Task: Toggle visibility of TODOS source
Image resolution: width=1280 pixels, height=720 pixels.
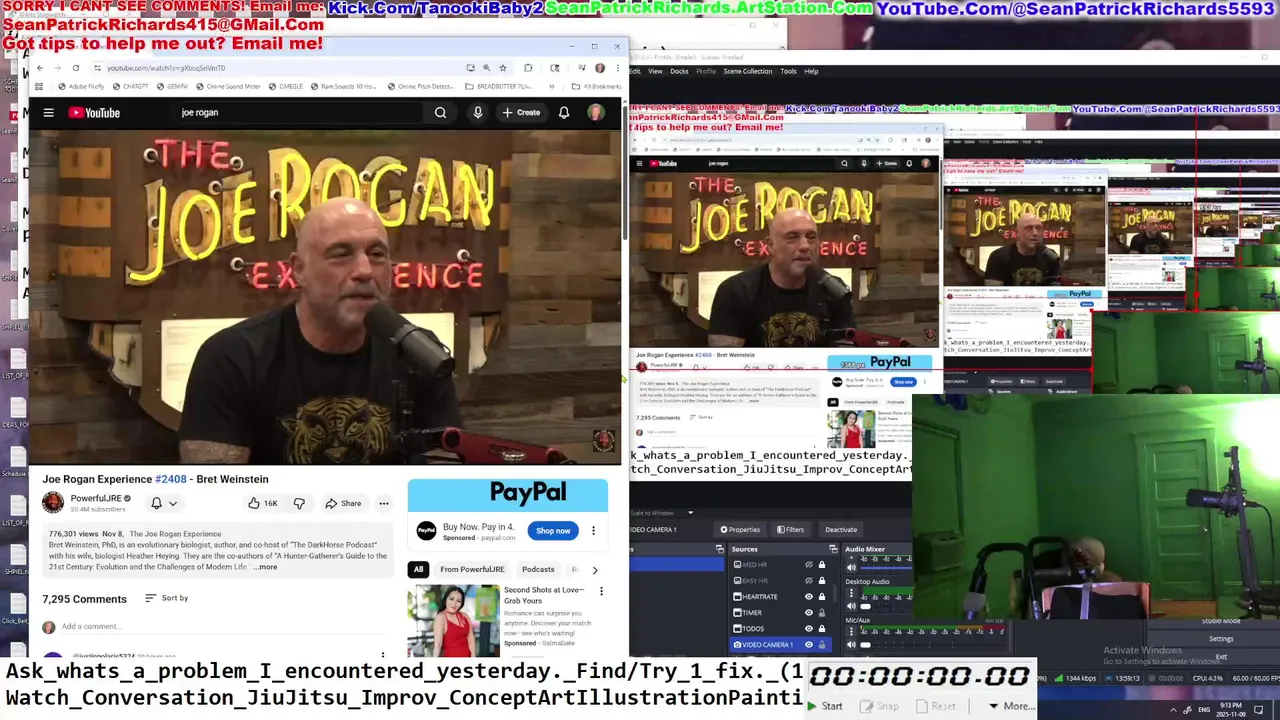Action: [x=809, y=629]
